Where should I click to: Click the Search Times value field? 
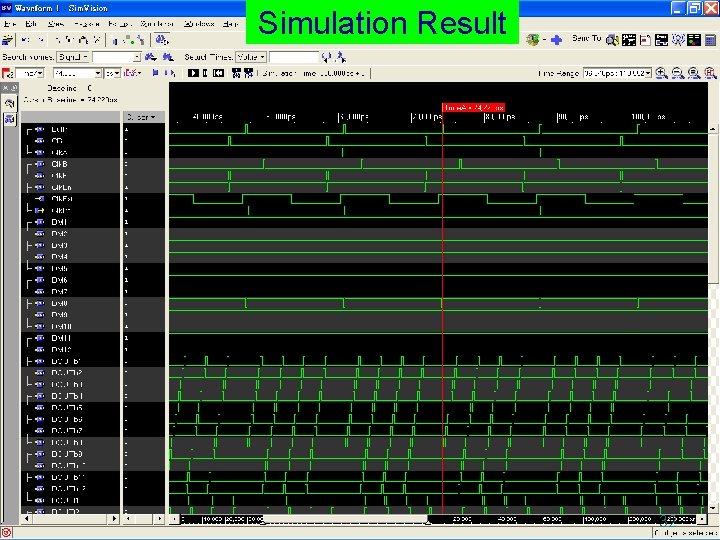coord(294,57)
